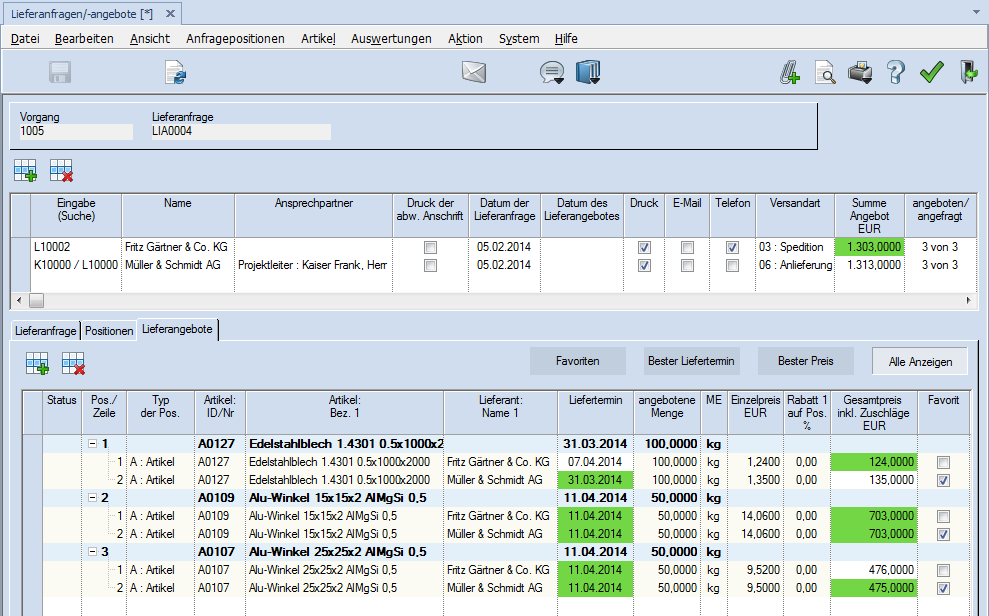Toggle Telefon checkbox for Fritz Gärtner
This screenshot has width=989, height=616.
tap(732, 247)
